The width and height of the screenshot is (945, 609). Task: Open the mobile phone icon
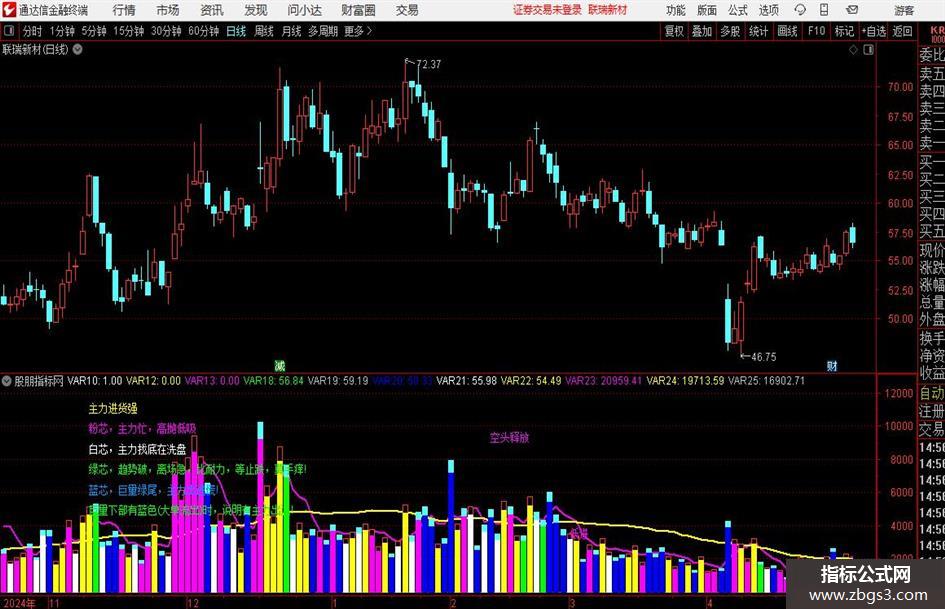[x=824, y=10]
